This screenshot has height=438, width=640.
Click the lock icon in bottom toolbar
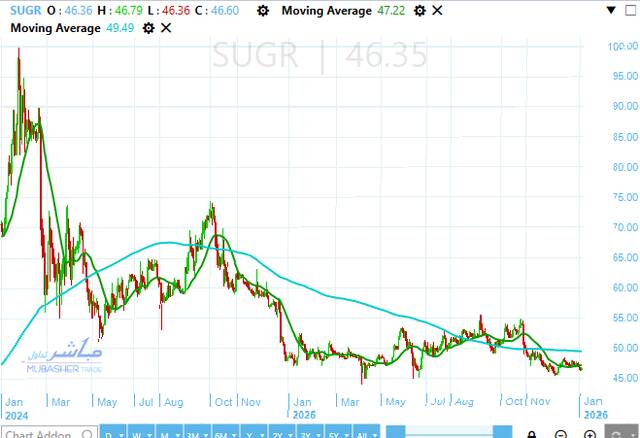[530, 433]
